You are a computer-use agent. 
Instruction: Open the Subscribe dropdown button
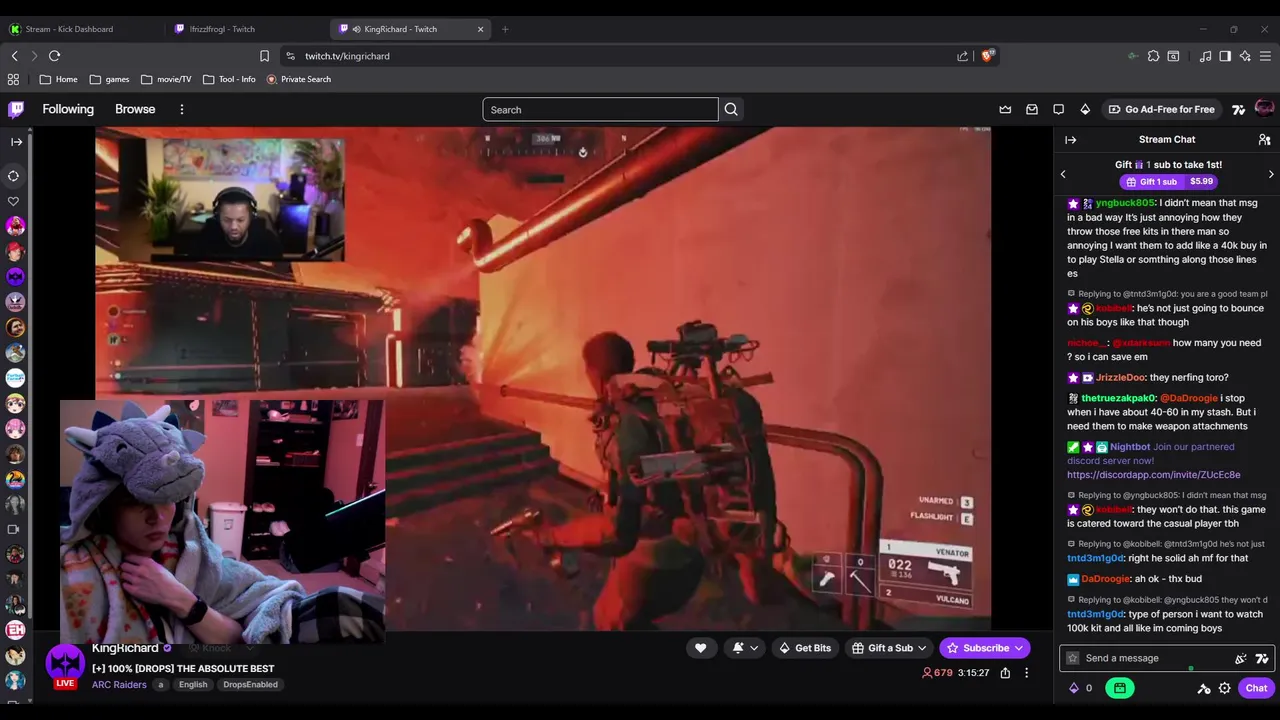985,648
